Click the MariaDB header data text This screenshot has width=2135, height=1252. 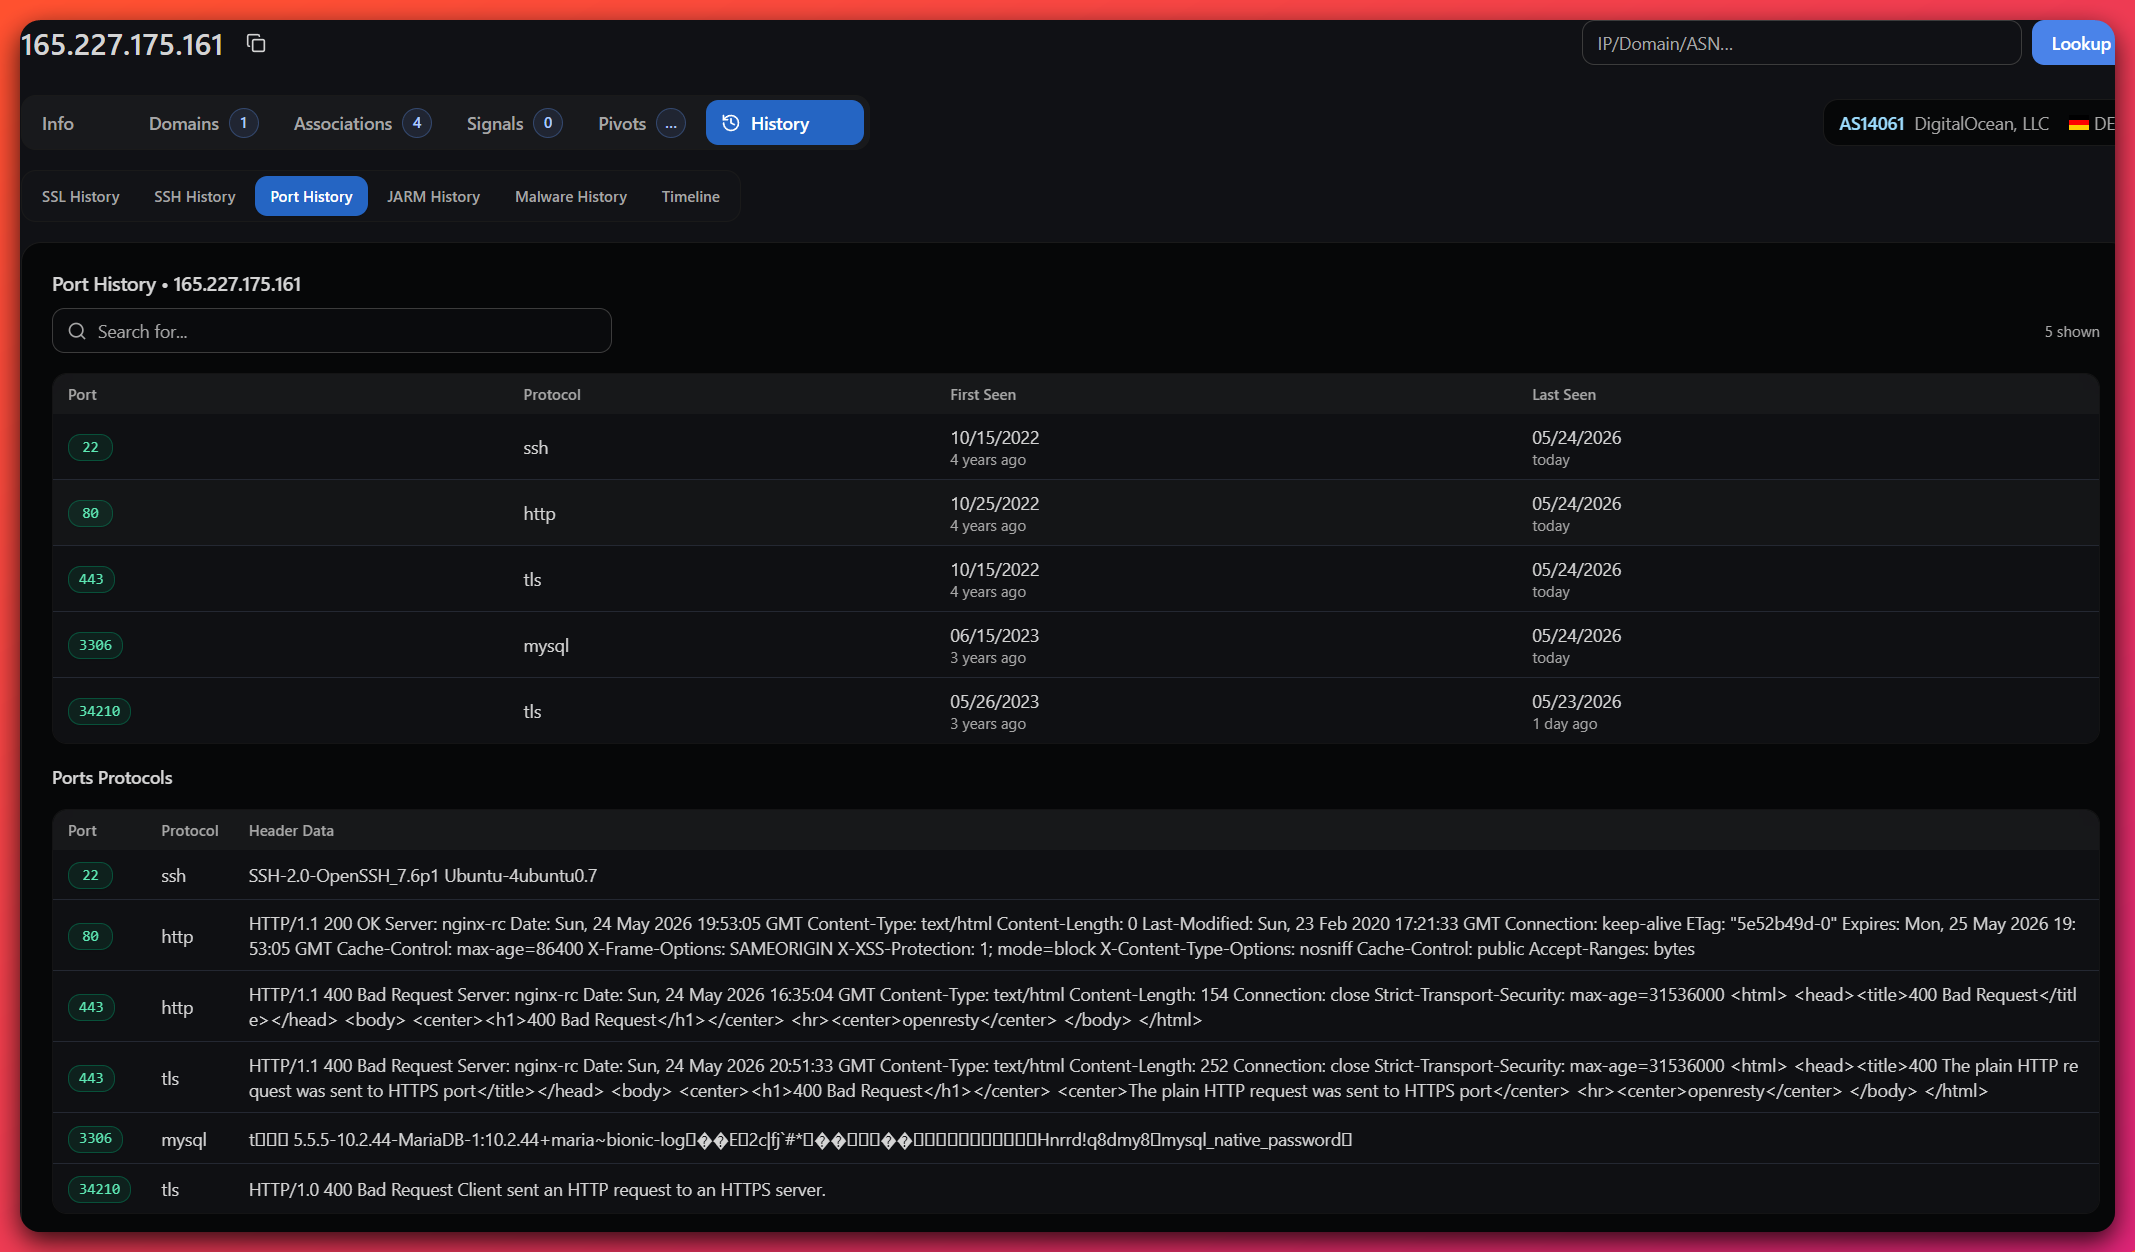[800, 1139]
